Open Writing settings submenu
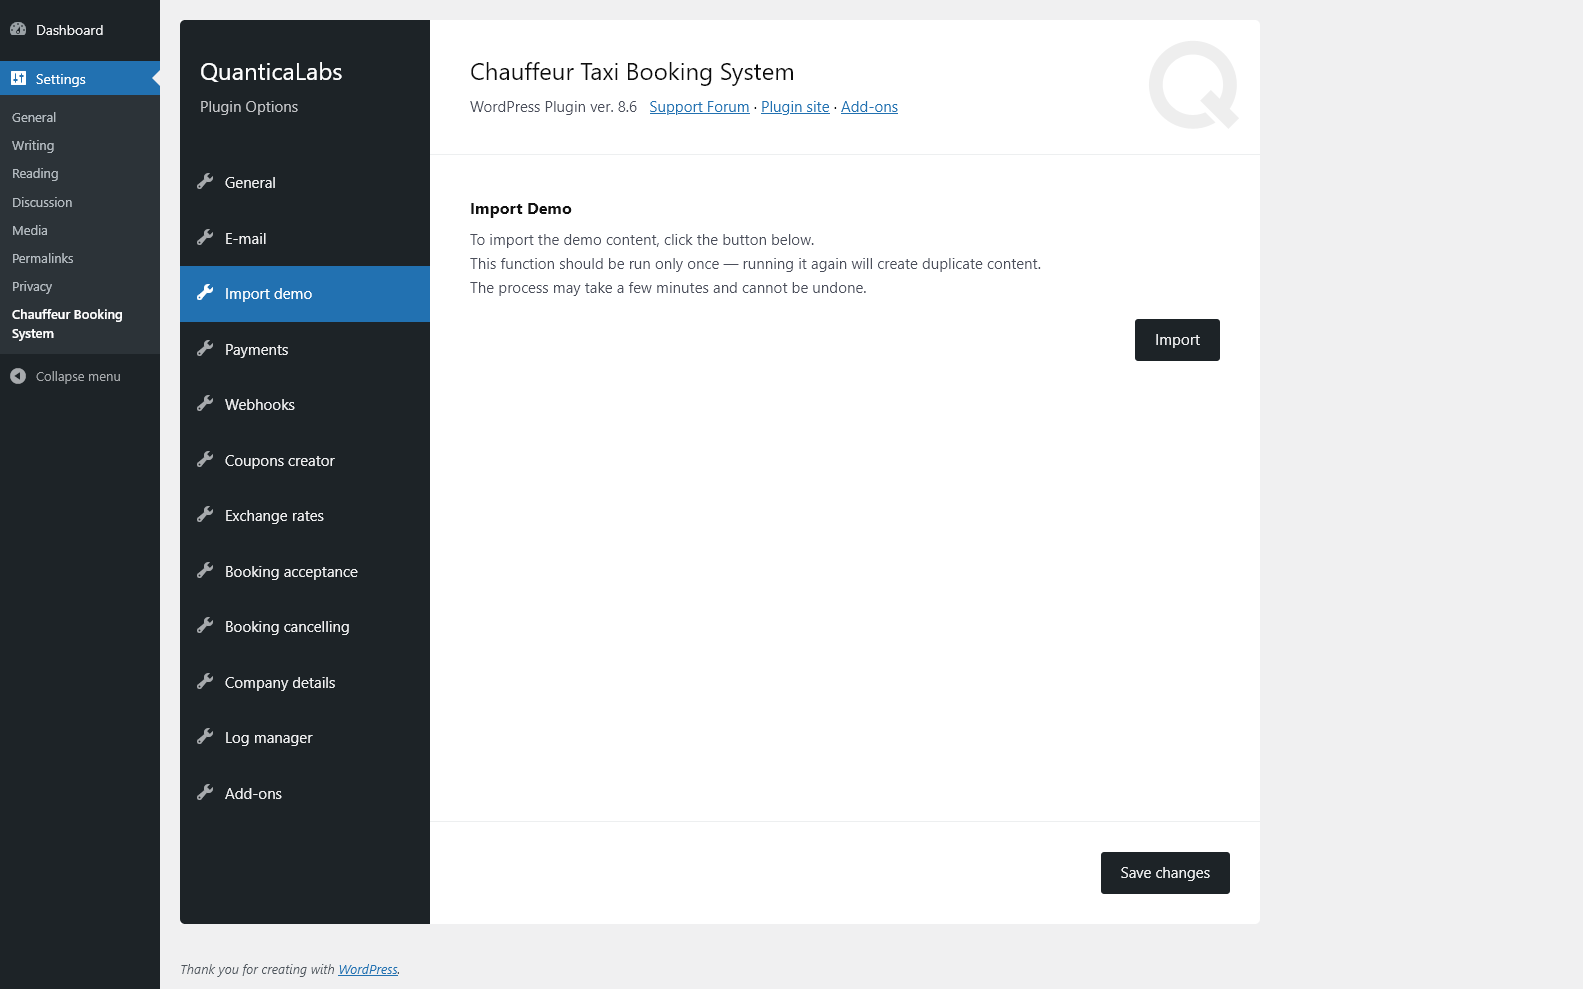The height and width of the screenshot is (989, 1583). pyautogui.click(x=33, y=145)
